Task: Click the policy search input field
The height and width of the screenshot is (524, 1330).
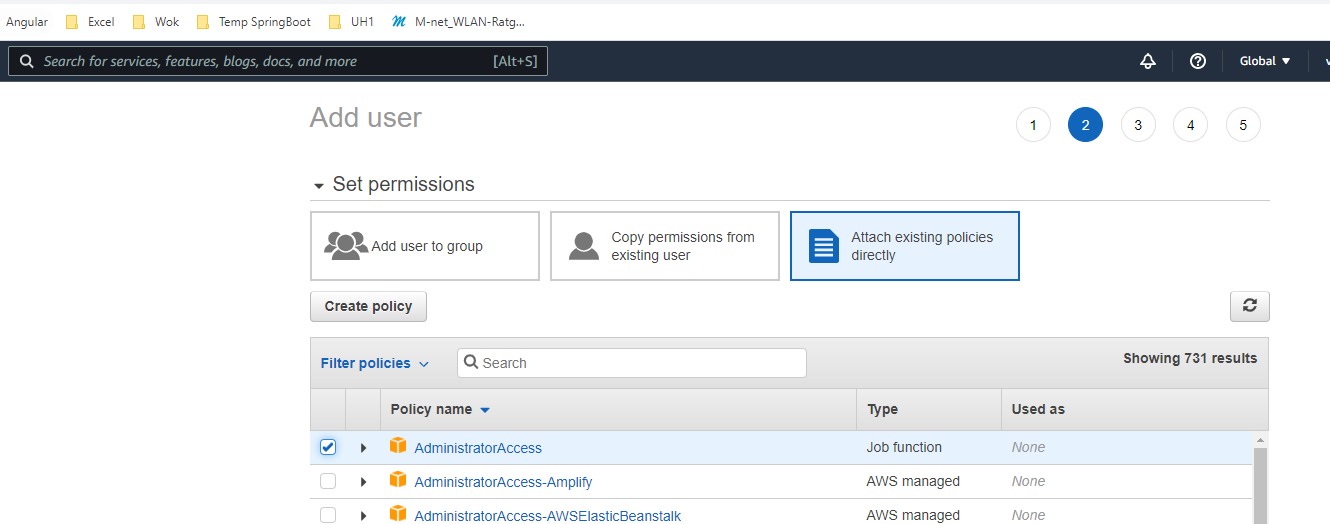Action: coord(640,363)
